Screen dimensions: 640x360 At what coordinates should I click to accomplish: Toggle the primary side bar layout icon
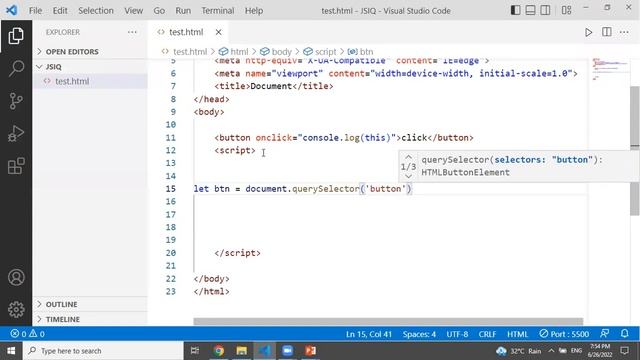[516, 10]
